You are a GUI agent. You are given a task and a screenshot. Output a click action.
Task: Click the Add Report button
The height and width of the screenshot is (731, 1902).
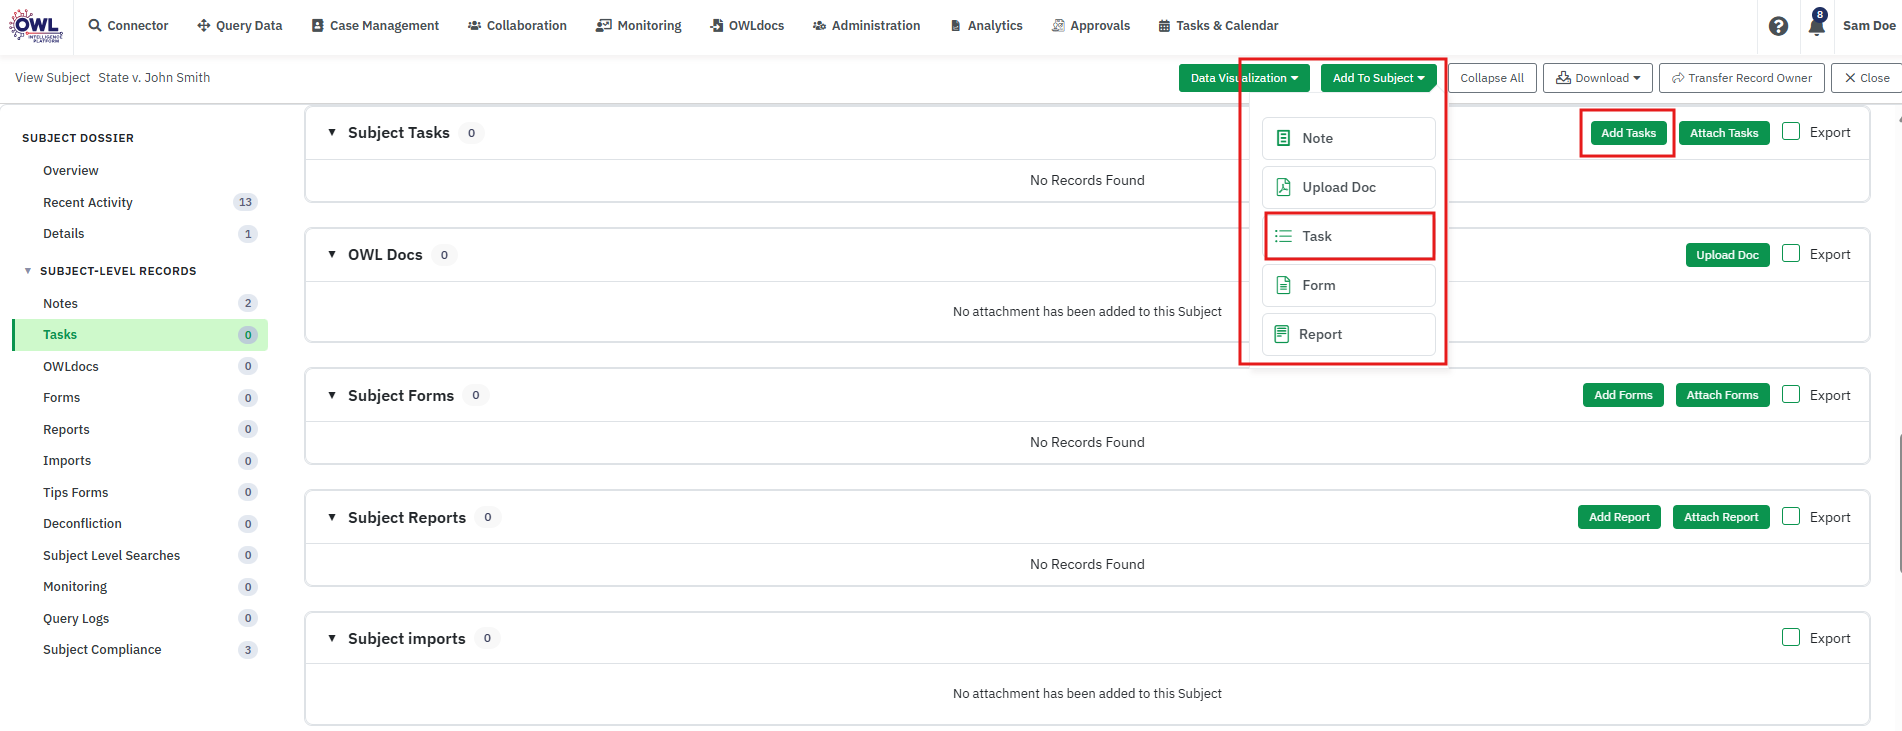pos(1619,517)
